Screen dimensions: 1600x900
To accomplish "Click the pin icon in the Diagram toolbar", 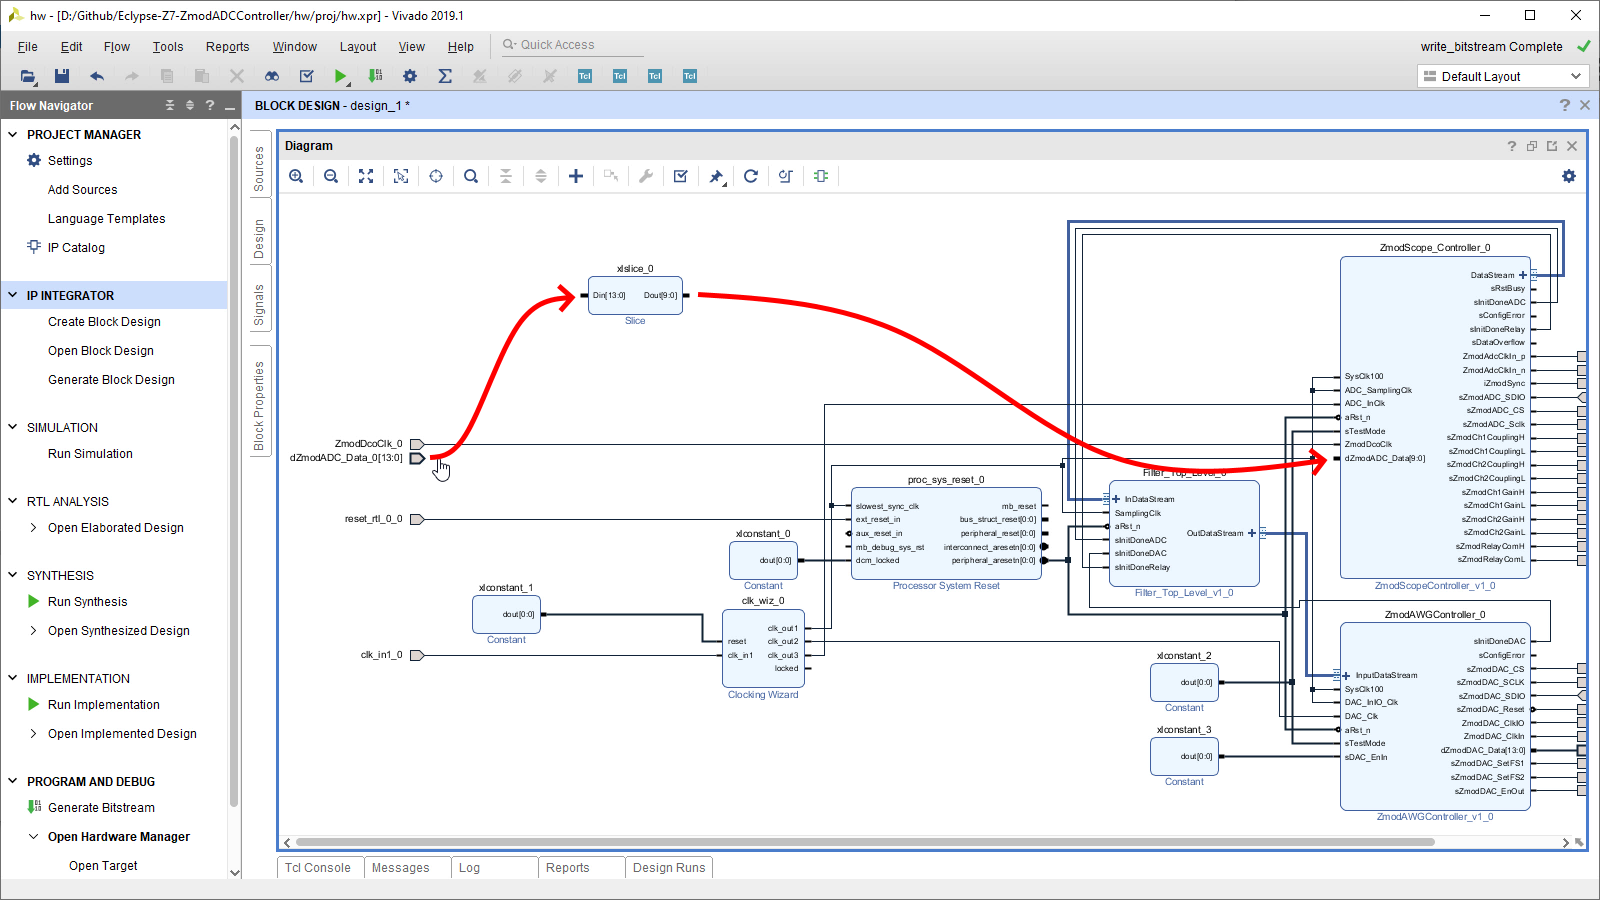I will coord(716,177).
